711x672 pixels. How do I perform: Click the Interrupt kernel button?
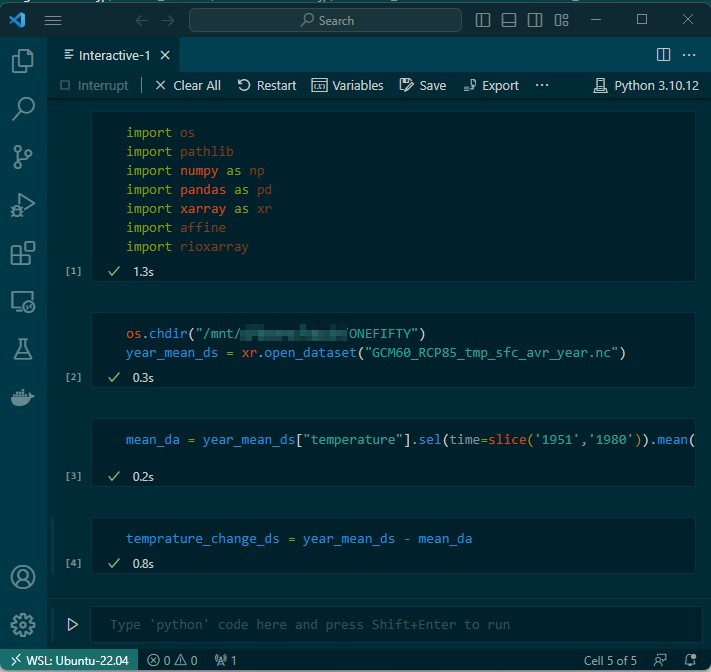pyautogui.click(x=94, y=85)
